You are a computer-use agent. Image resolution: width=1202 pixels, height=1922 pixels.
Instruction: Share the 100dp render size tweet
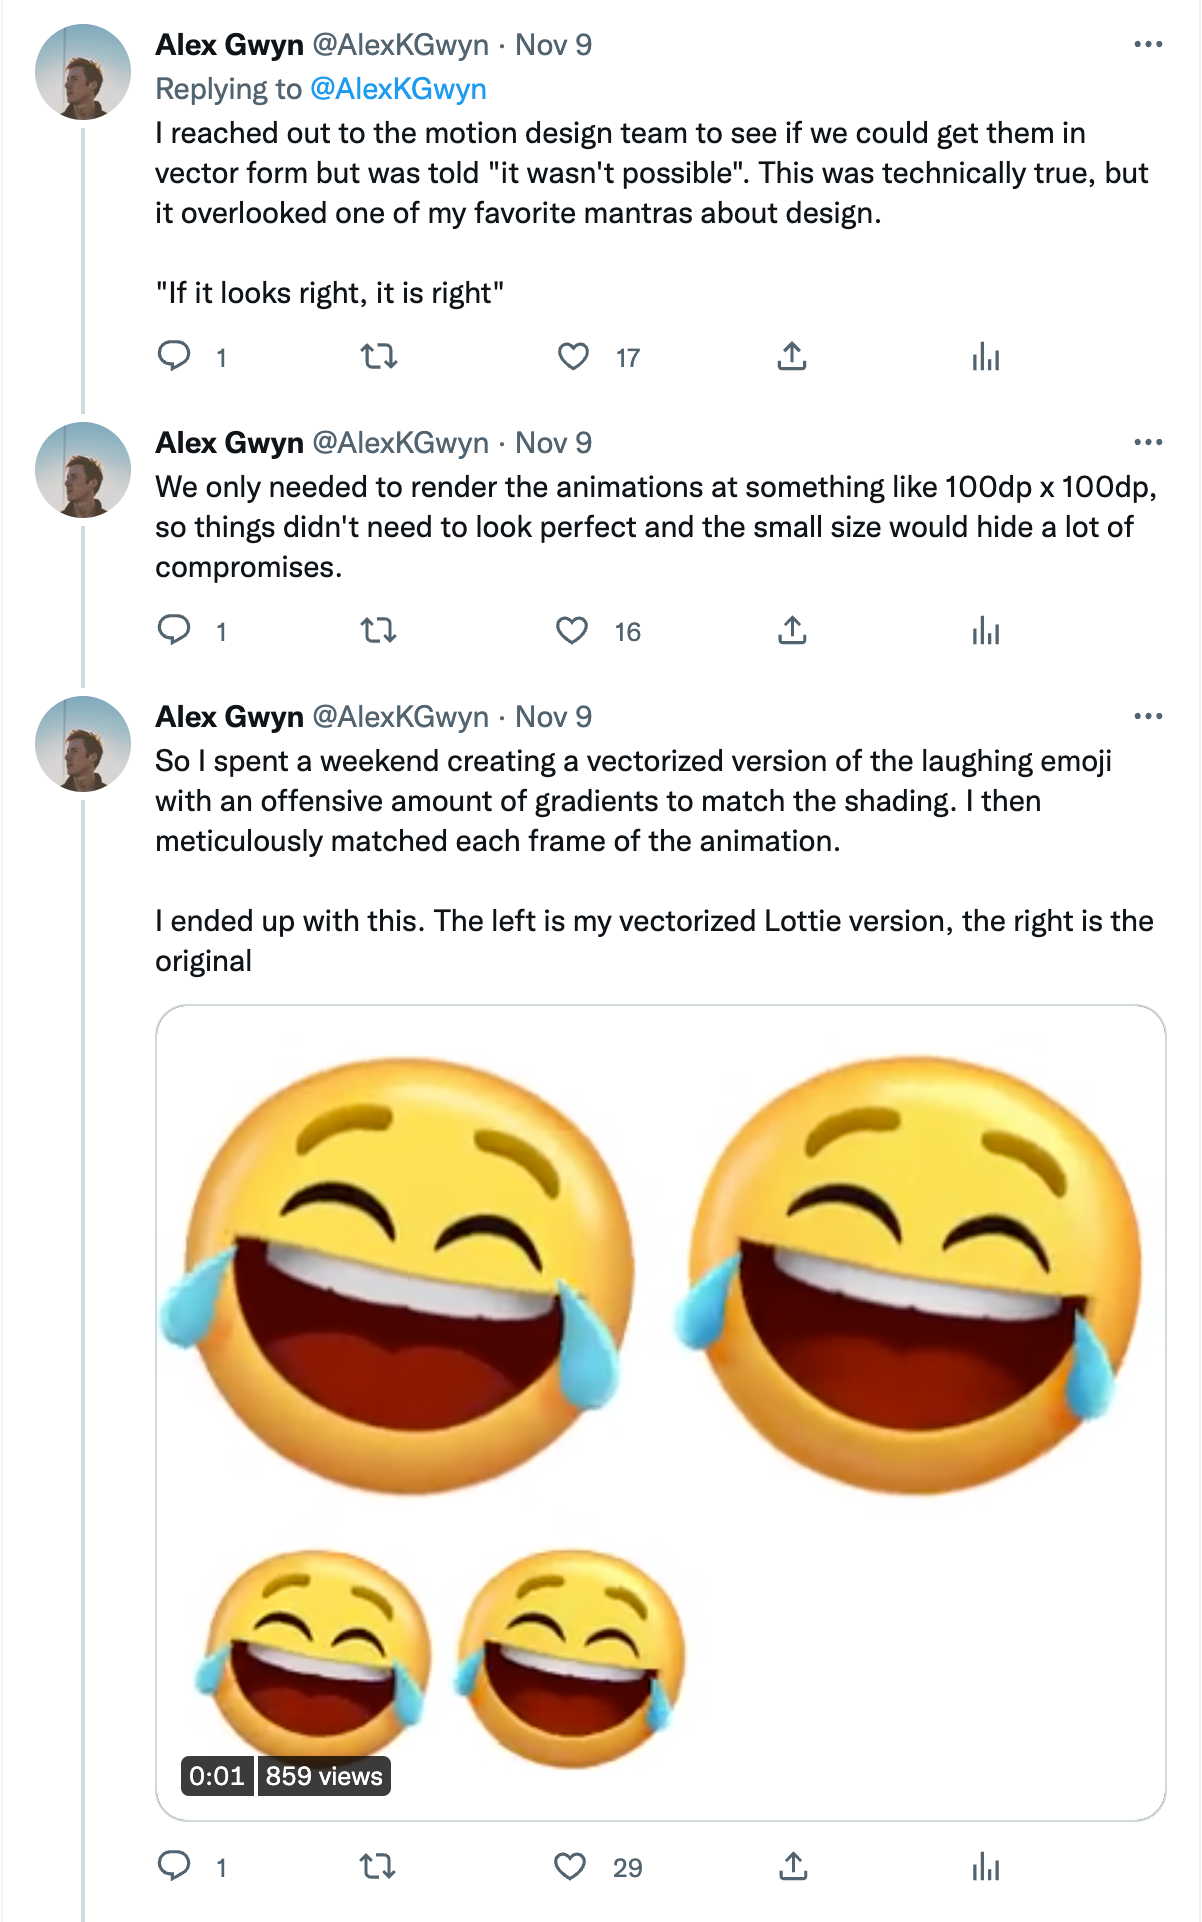pyautogui.click(x=791, y=630)
